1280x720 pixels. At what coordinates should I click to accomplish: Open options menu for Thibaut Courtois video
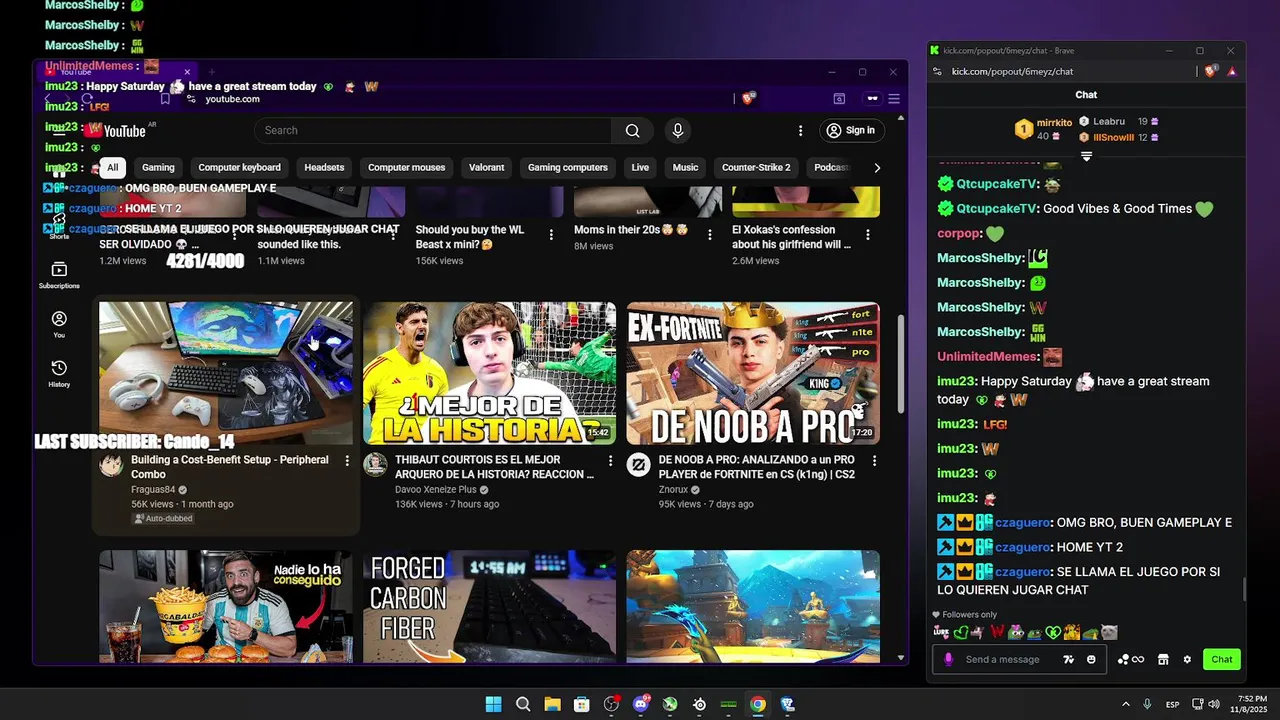pyautogui.click(x=611, y=461)
